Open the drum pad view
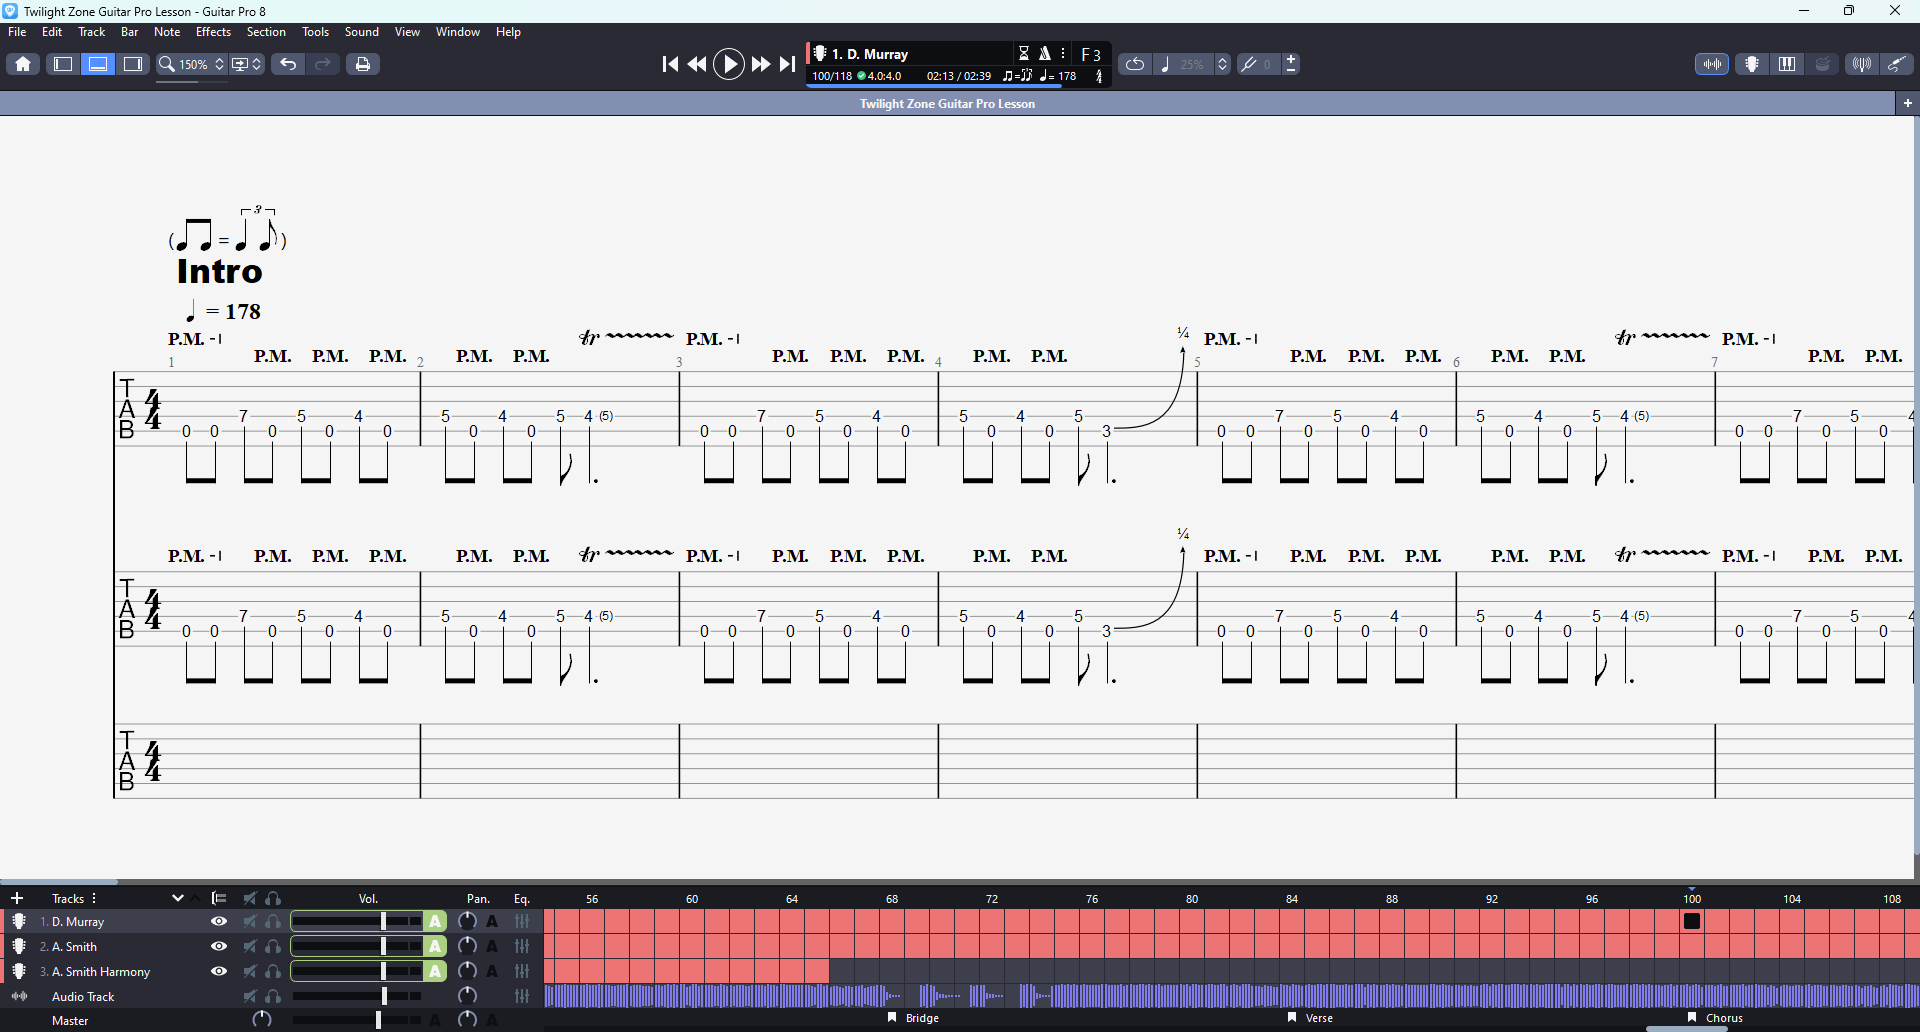This screenshot has width=1920, height=1032. click(x=1823, y=63)
